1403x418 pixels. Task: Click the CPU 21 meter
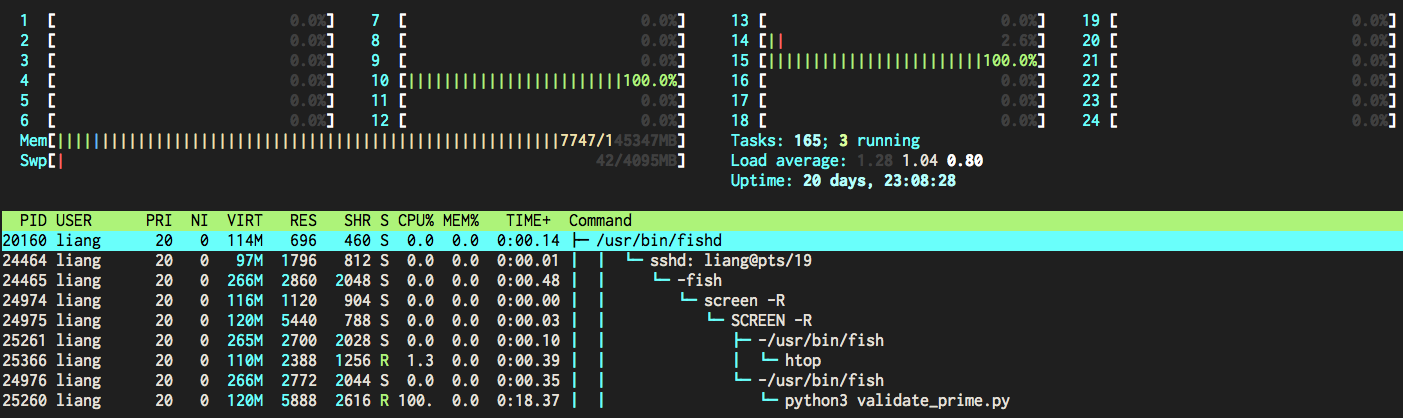pyautogui.click(x=1240, y=60)
